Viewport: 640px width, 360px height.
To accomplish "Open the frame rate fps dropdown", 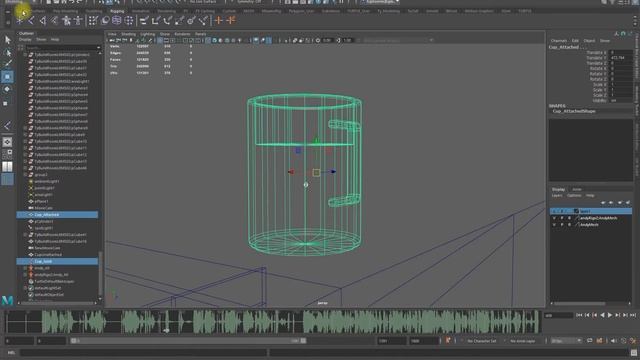I will click(566, 341).
